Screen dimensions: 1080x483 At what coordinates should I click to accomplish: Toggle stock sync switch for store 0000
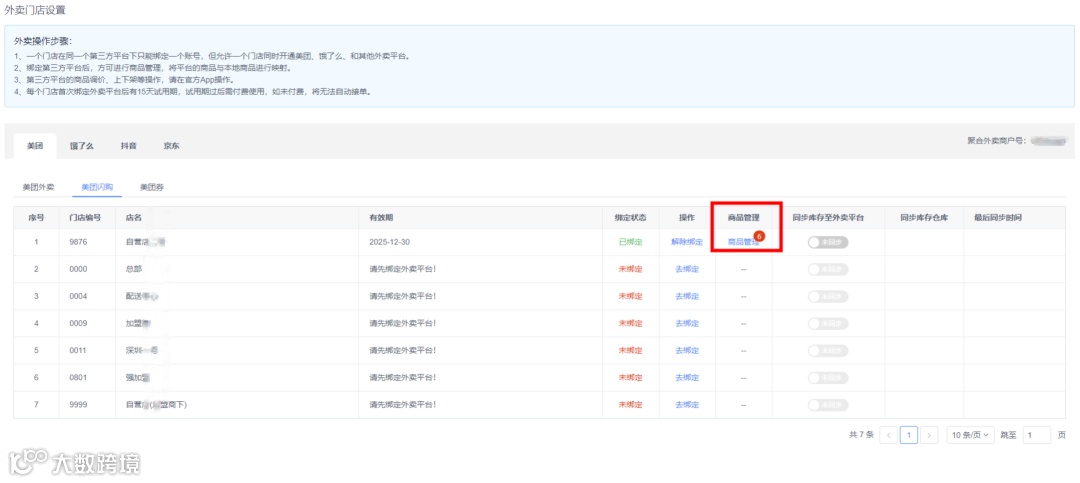[828, 269]
